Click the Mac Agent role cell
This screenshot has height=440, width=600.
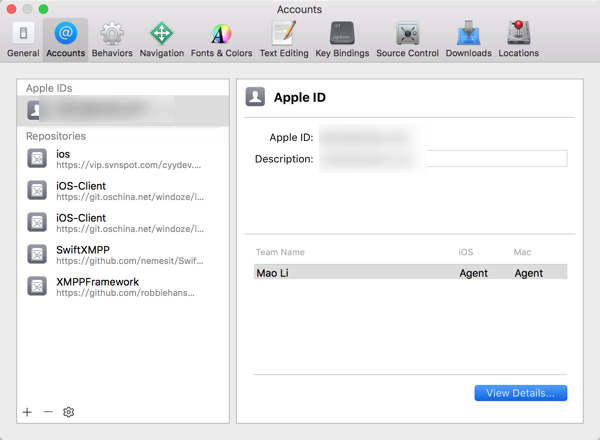pos(528,273)
